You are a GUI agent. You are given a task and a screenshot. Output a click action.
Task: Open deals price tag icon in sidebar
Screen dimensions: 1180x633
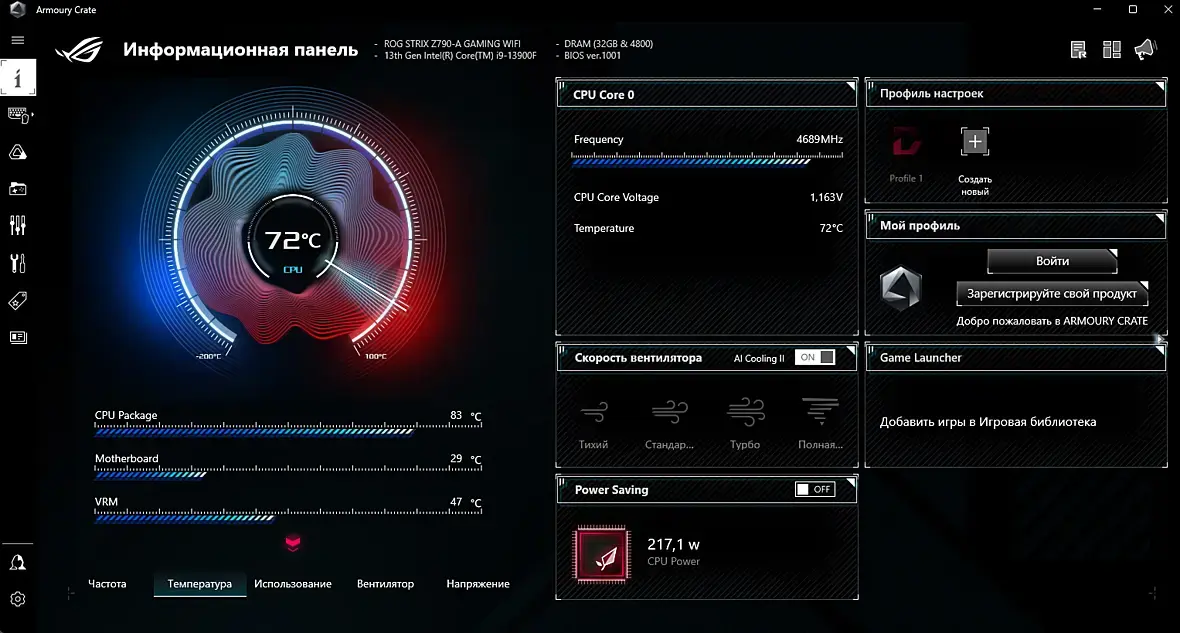tap(17, 301)
